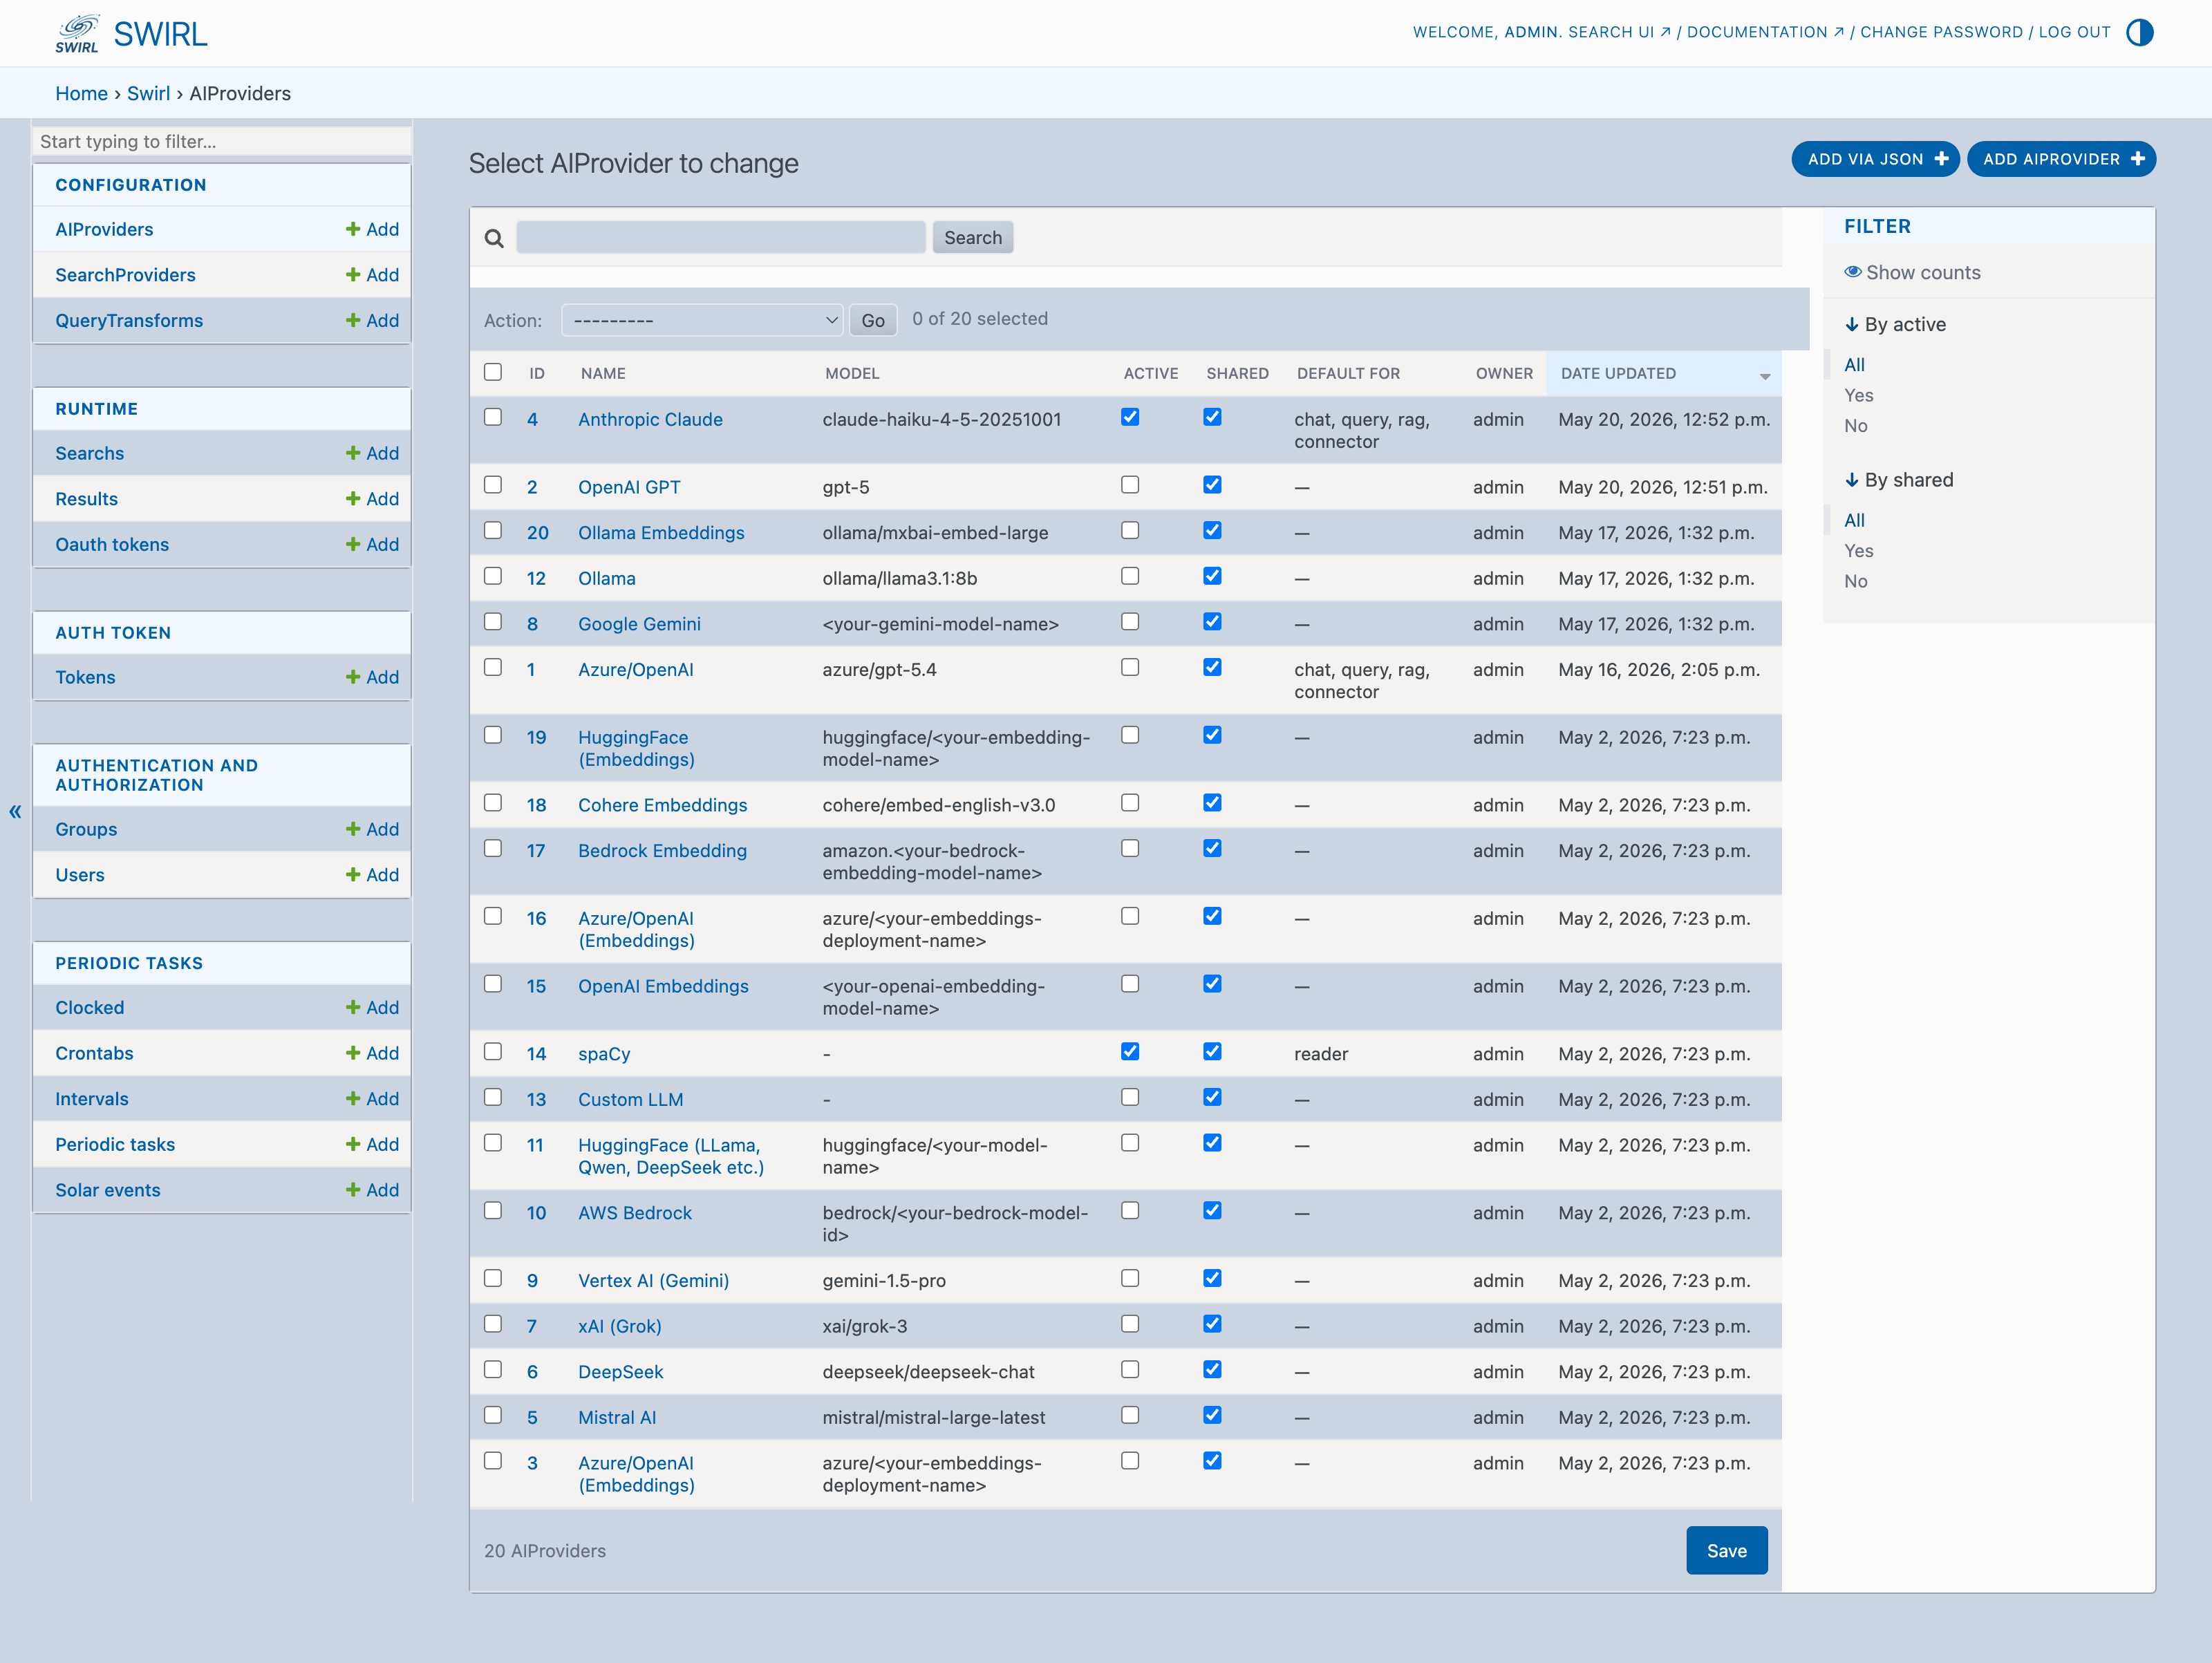Click Log Out in header
The image size is (2212, 1663).
pos(2074,32)
